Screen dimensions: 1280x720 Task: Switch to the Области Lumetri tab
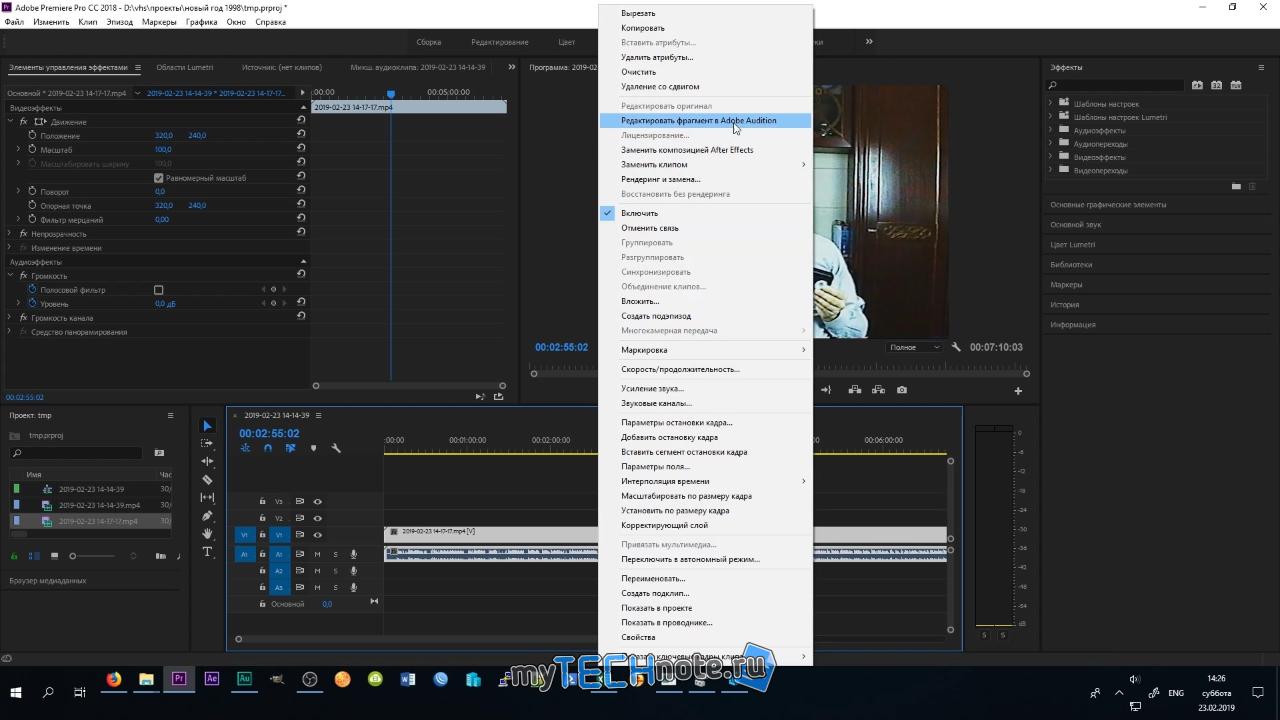click(x=185, y=67)
